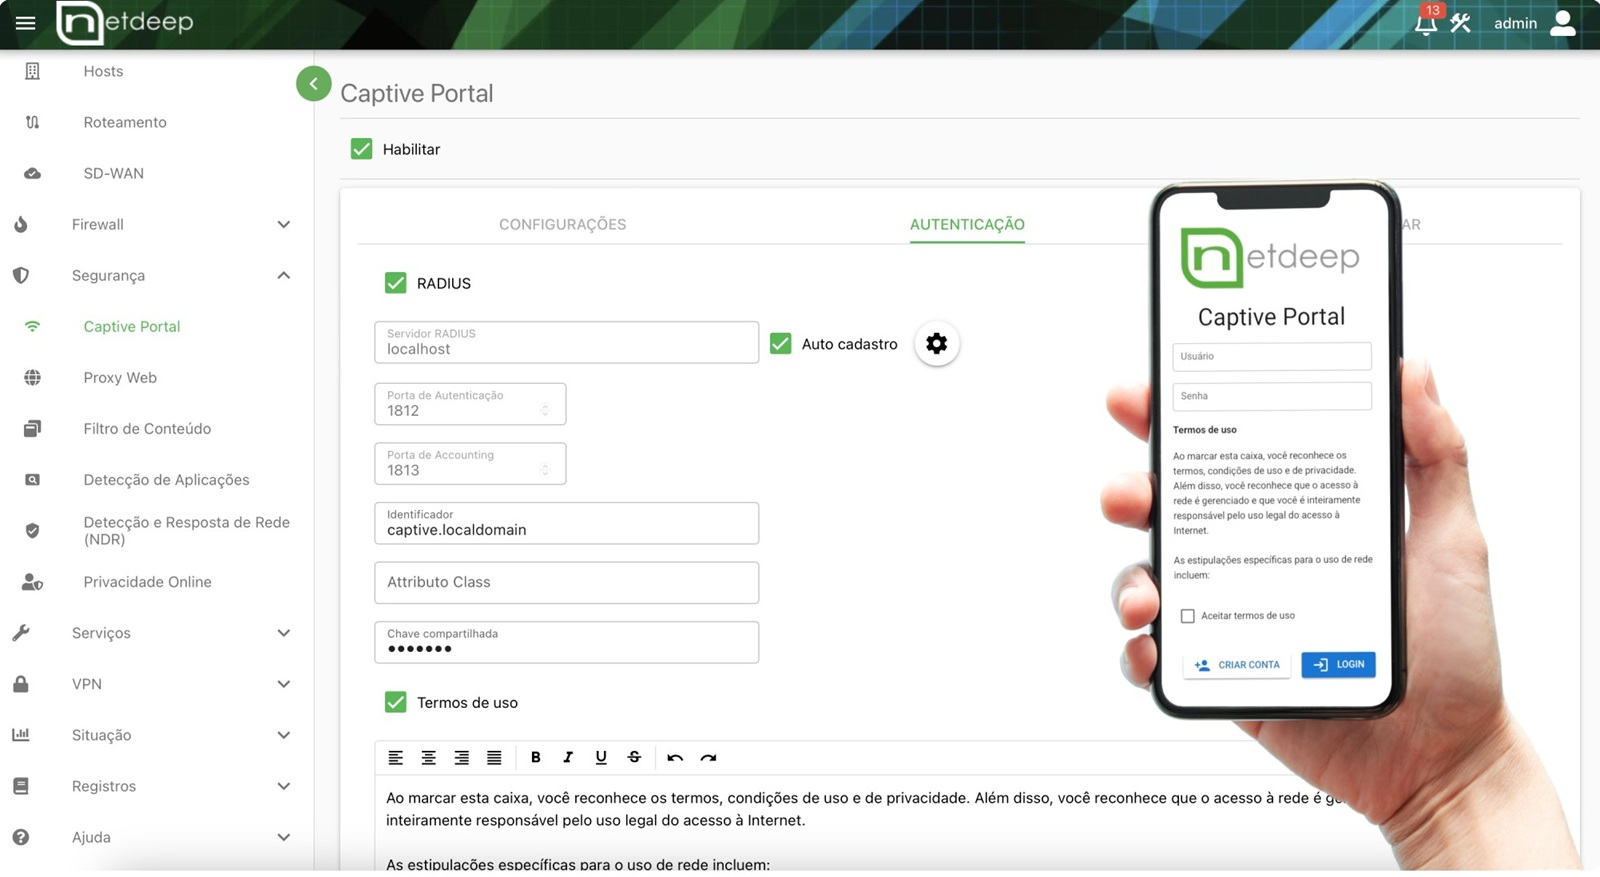
Task: Collapse sidebar with green back arrow
Action: click(314, 84)
